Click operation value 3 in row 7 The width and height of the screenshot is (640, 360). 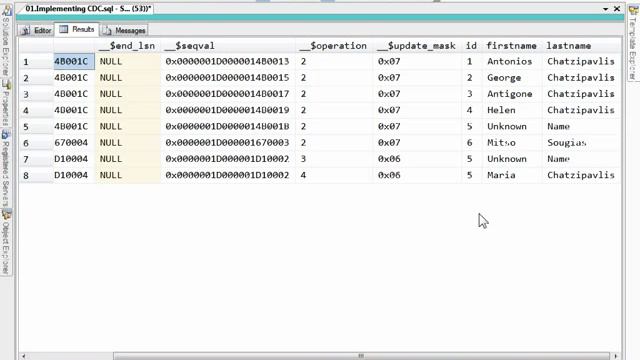click(334, 159)
